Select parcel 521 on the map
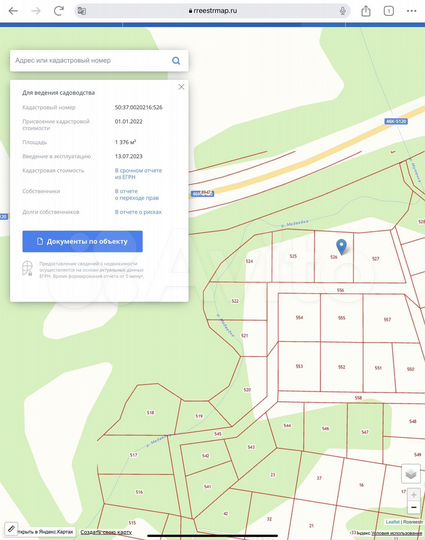Viewport: 425px width, 540px height. coord(245,335)
